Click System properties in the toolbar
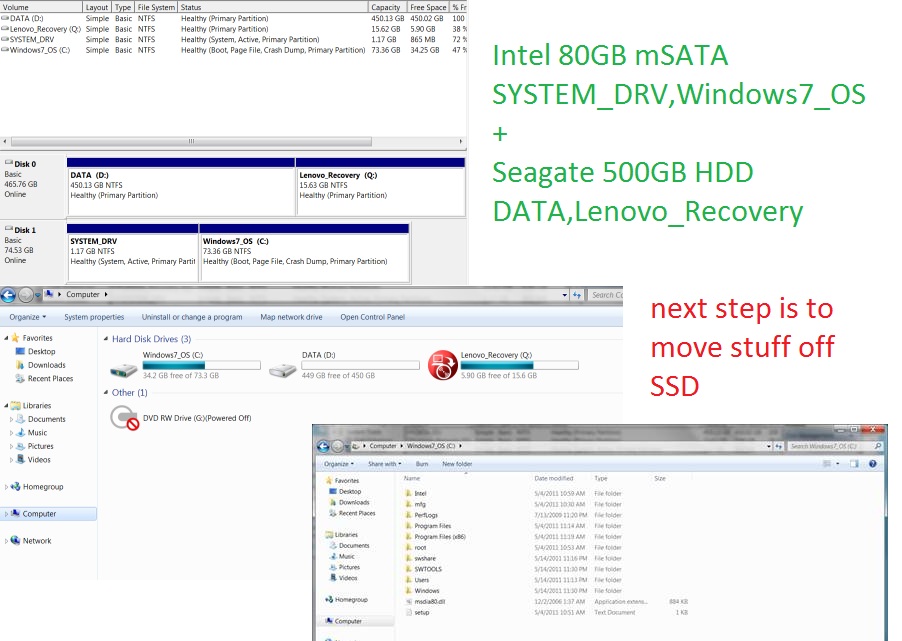The image size is (902, 641). [94, 317]
